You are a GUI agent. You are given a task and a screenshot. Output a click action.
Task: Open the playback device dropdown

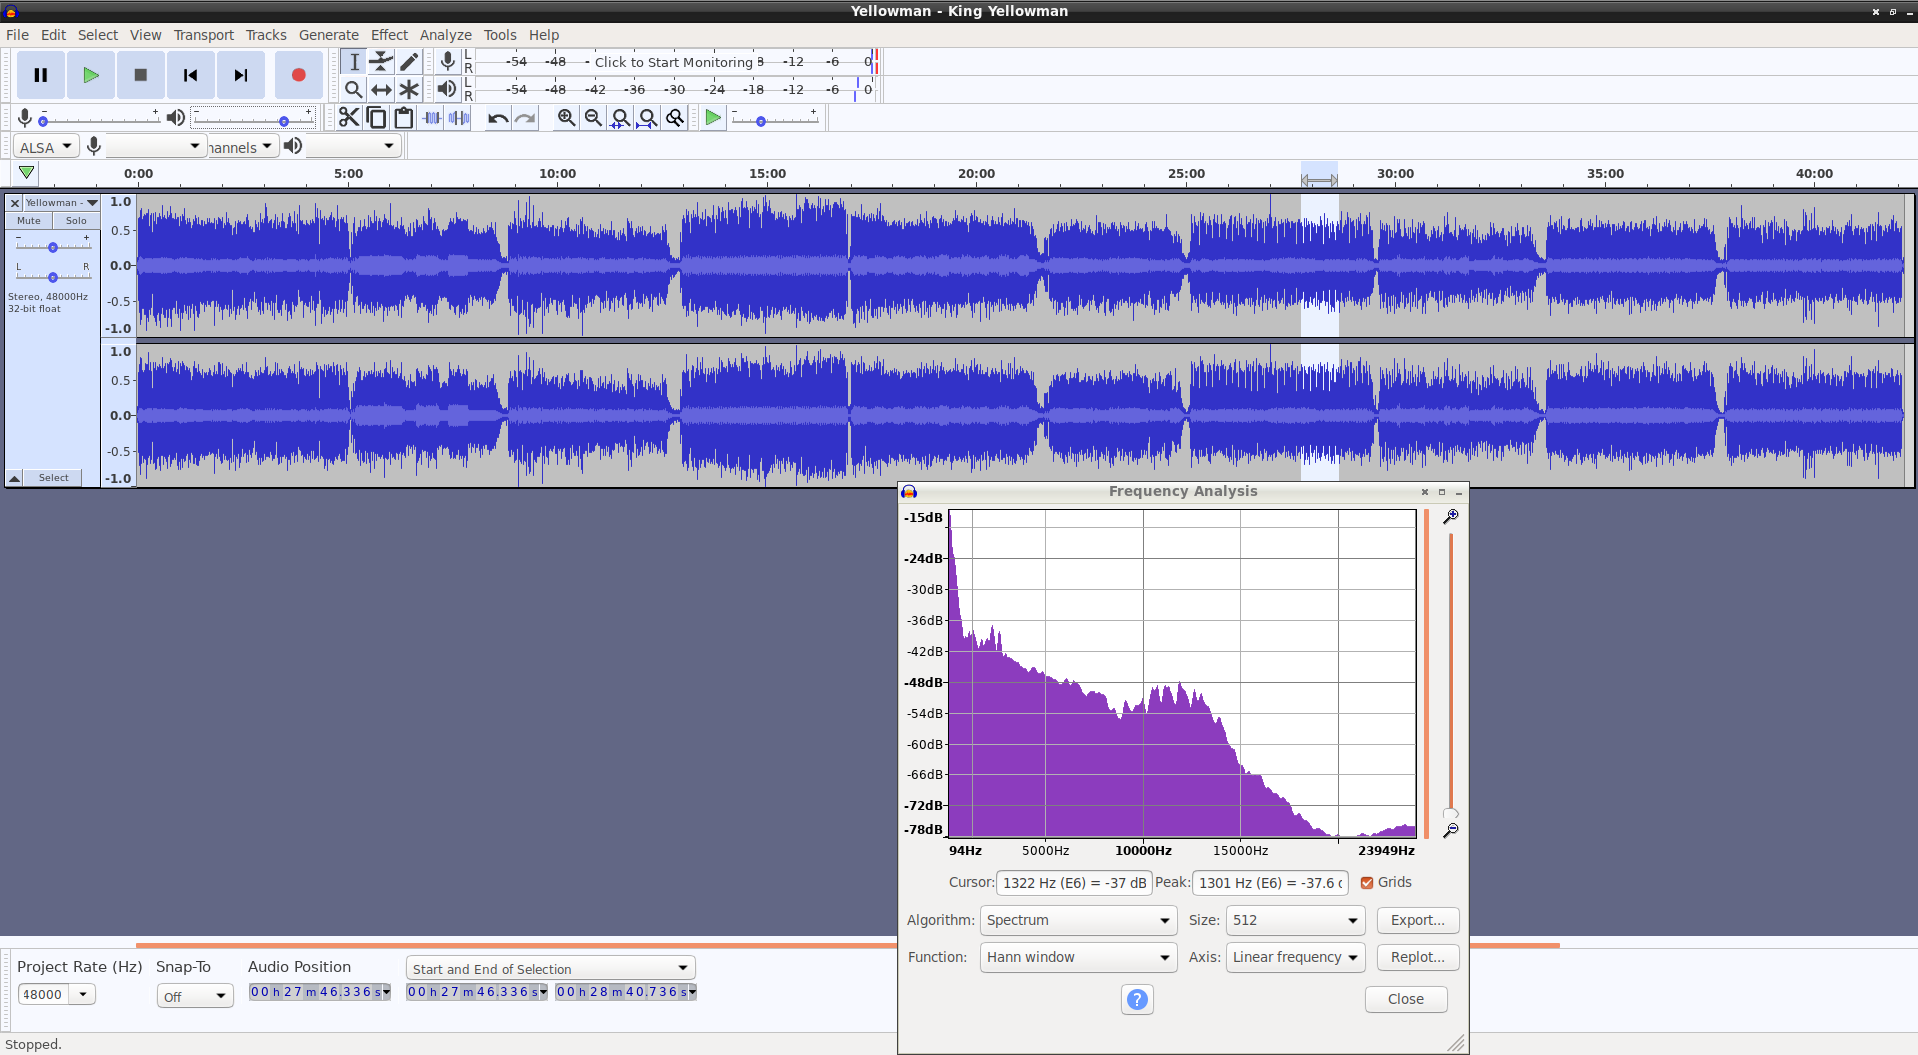click(x=353, y=147)
